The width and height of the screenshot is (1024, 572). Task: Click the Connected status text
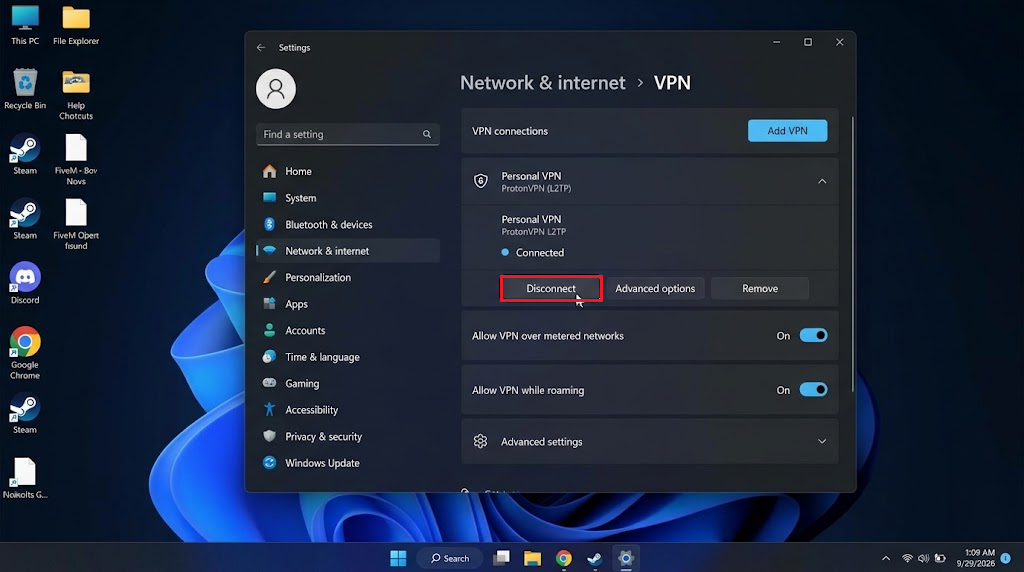(540, 253)
